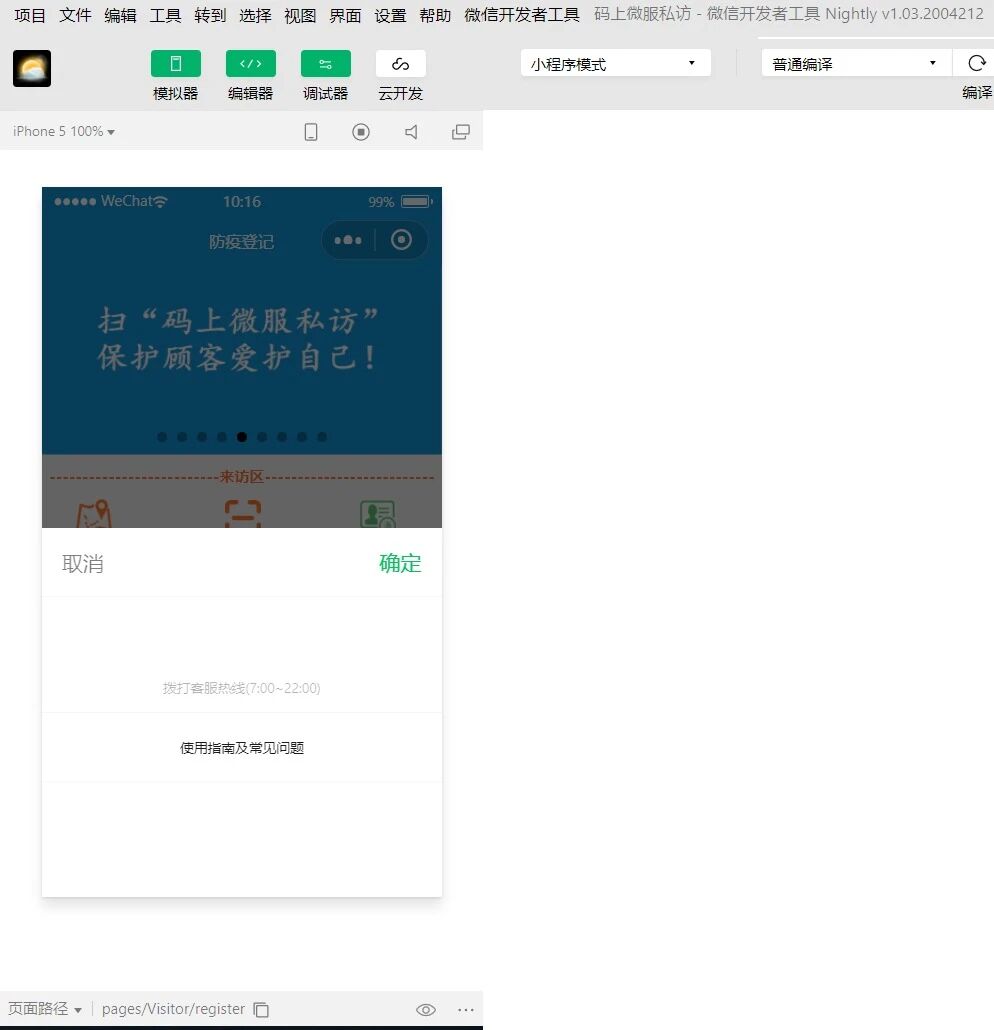Toggle the editor (编辑器) panel button
Screen dimensions: 994x1030
pos(250,64)
